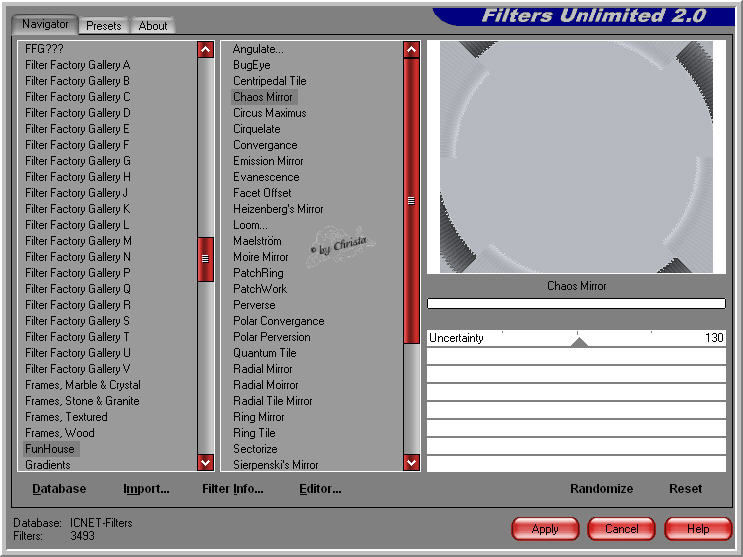Click the filter list scroll-up arrow

411,50
